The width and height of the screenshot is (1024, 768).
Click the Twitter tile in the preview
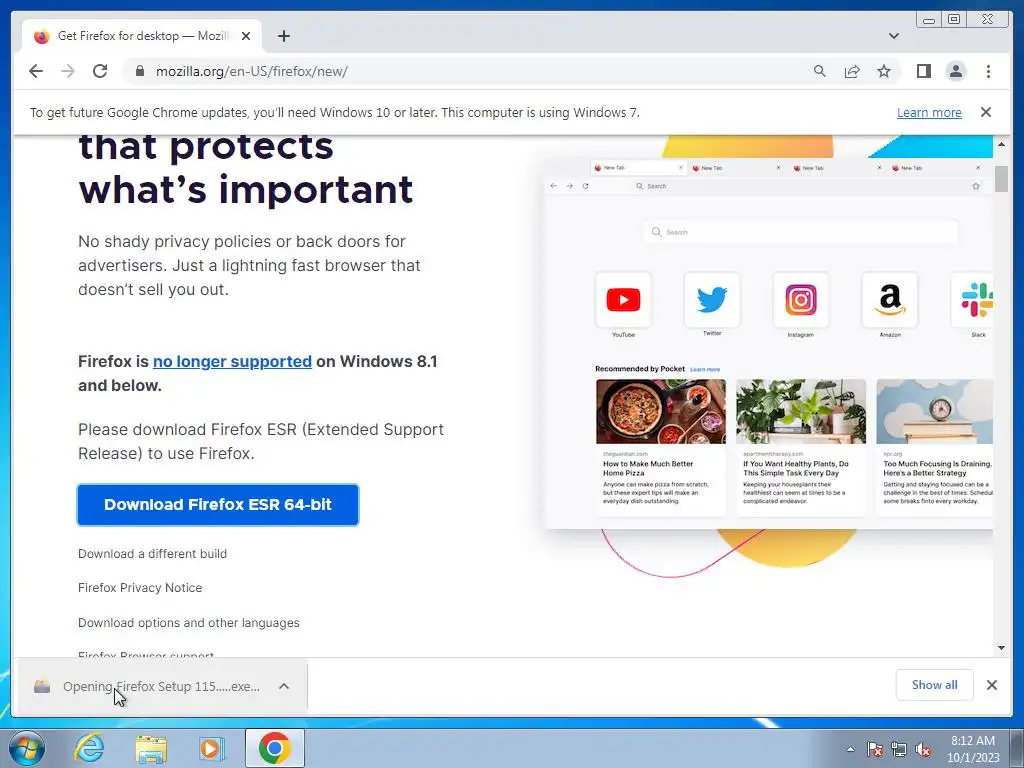[712, 300]
